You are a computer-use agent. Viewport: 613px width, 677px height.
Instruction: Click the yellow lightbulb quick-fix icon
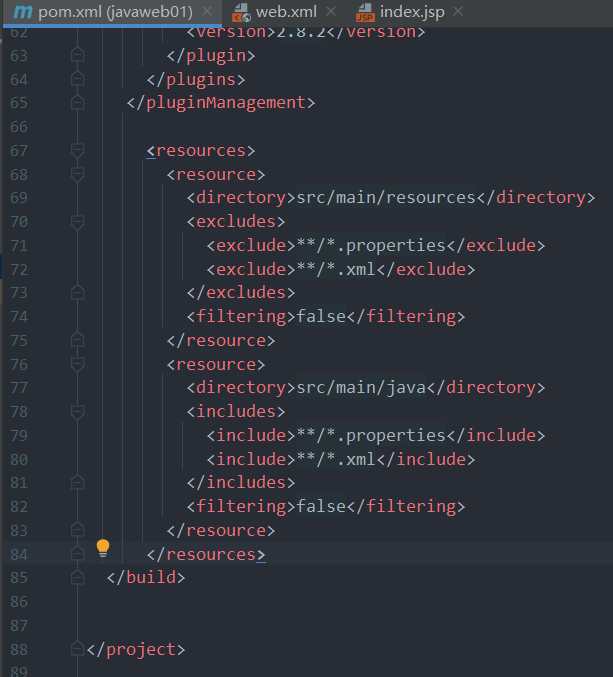(x=103, y=548)
